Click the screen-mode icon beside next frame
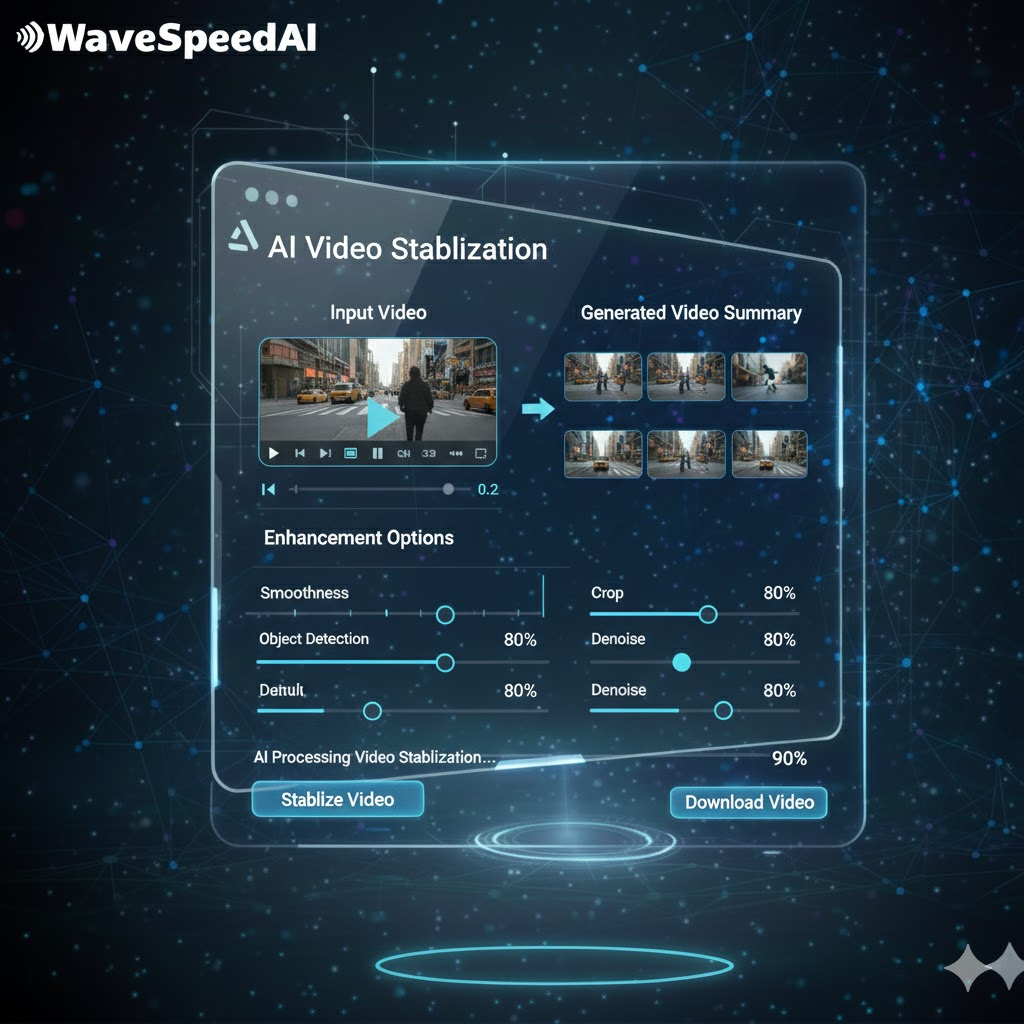Image resolution: width=1024 pixels, height=1024 pixels. click(351, 453)
